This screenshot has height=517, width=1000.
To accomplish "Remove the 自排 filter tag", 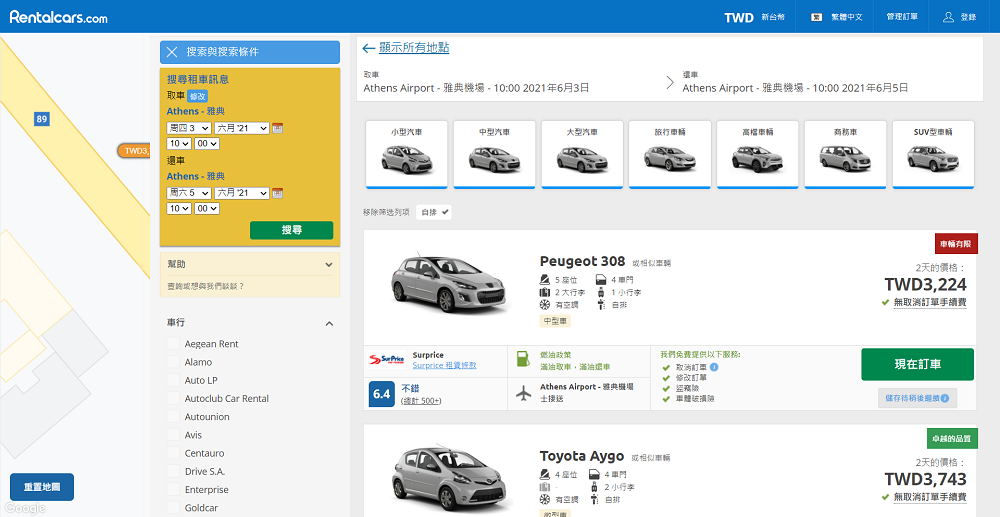I will click(434, 212).
